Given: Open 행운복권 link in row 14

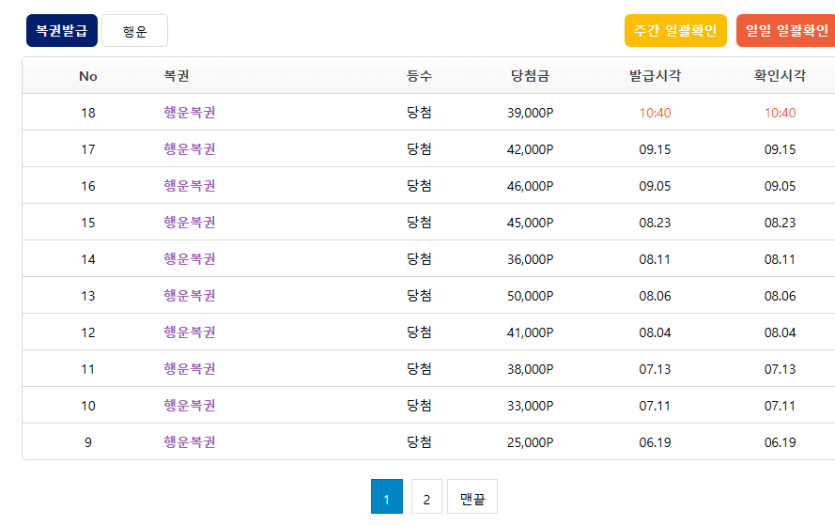Looking at the screenshot, I should click(189, 259).
